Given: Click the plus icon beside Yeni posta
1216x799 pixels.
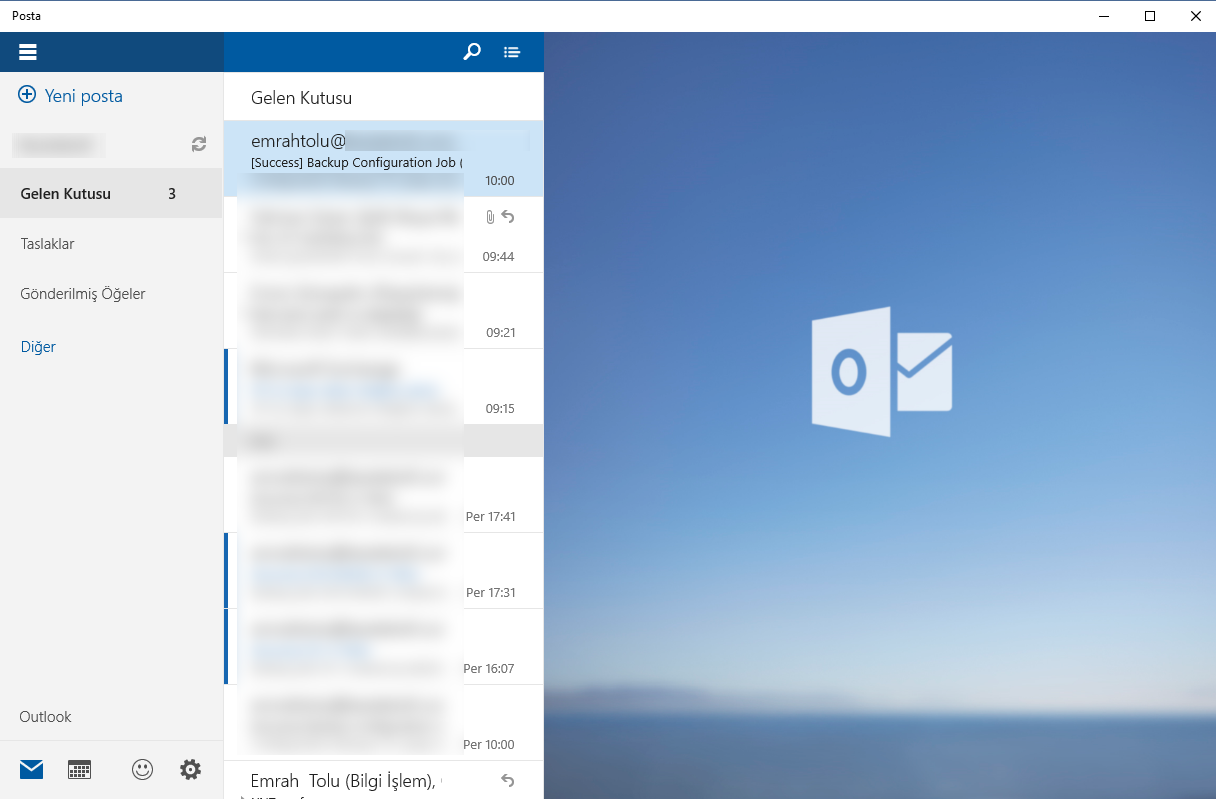Looking at the screenshot, I should click(x=28, y=96).
